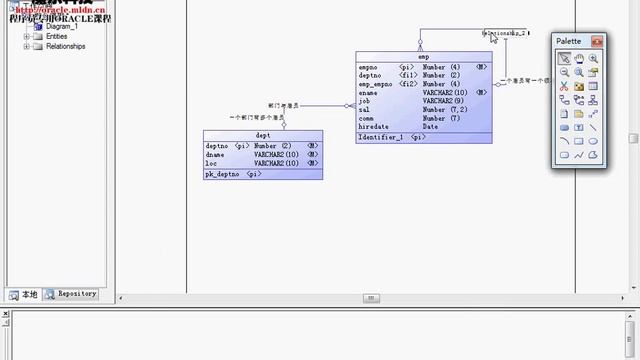This screenshot has height=360, width=640.
Task: Expand the Relationships folder node
Action: [x=27, y=46]
